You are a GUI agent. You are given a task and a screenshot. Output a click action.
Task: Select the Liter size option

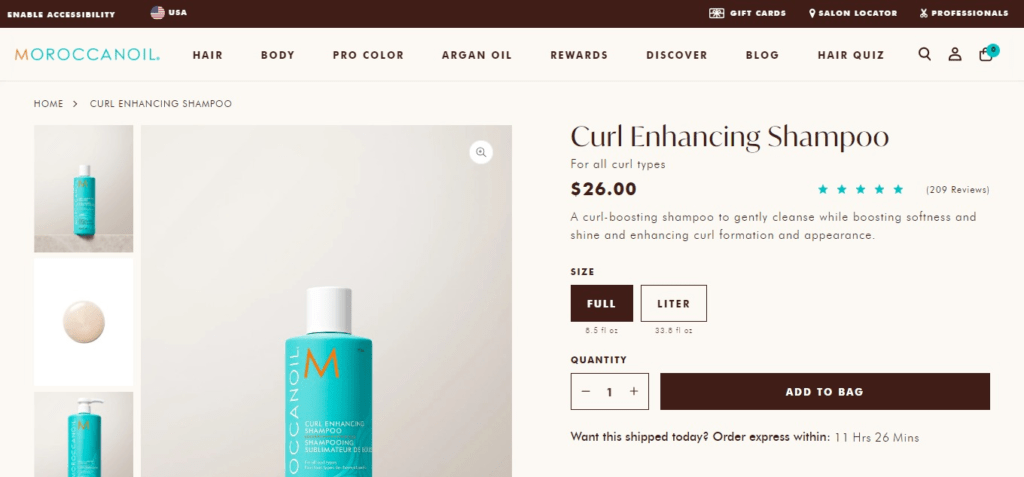click(673, 303)
